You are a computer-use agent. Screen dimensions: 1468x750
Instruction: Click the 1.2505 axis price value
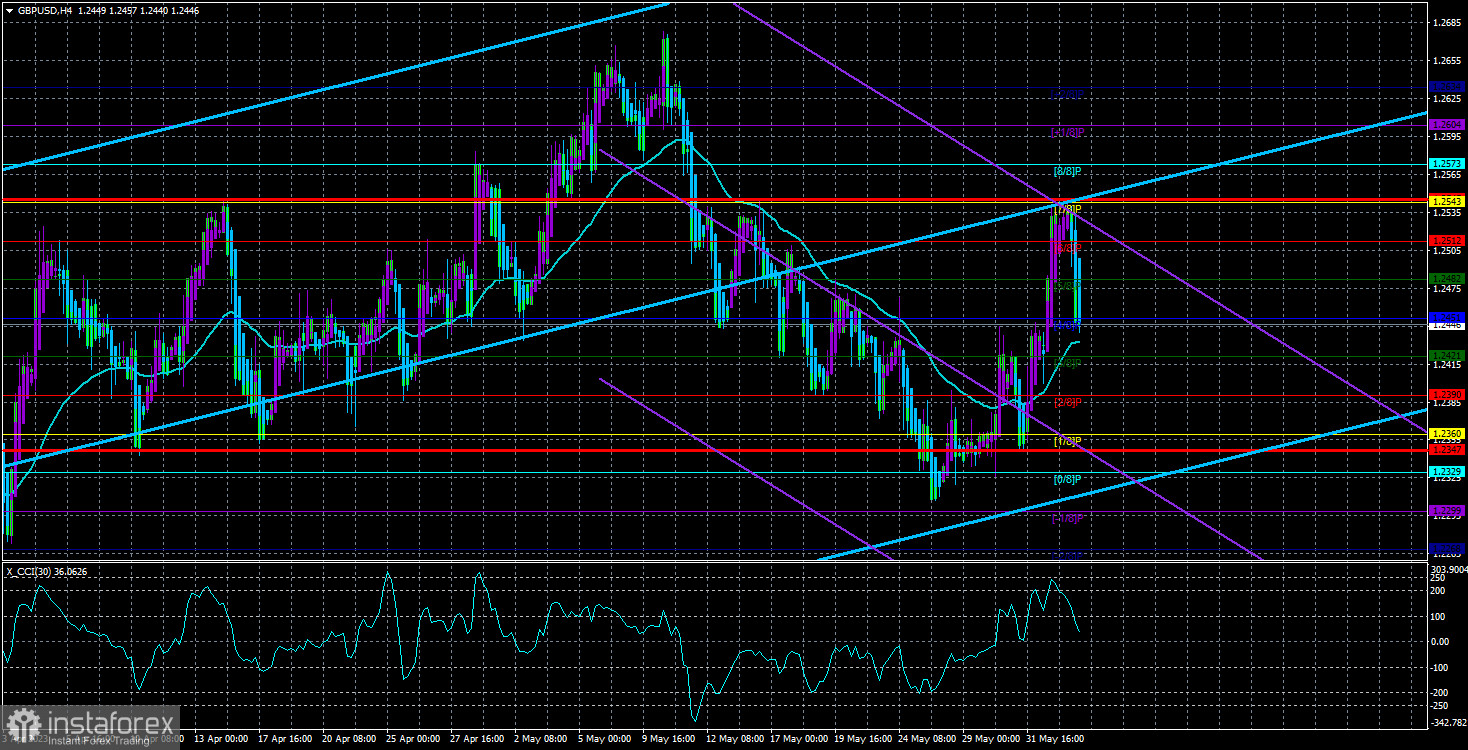point(1447,252)
